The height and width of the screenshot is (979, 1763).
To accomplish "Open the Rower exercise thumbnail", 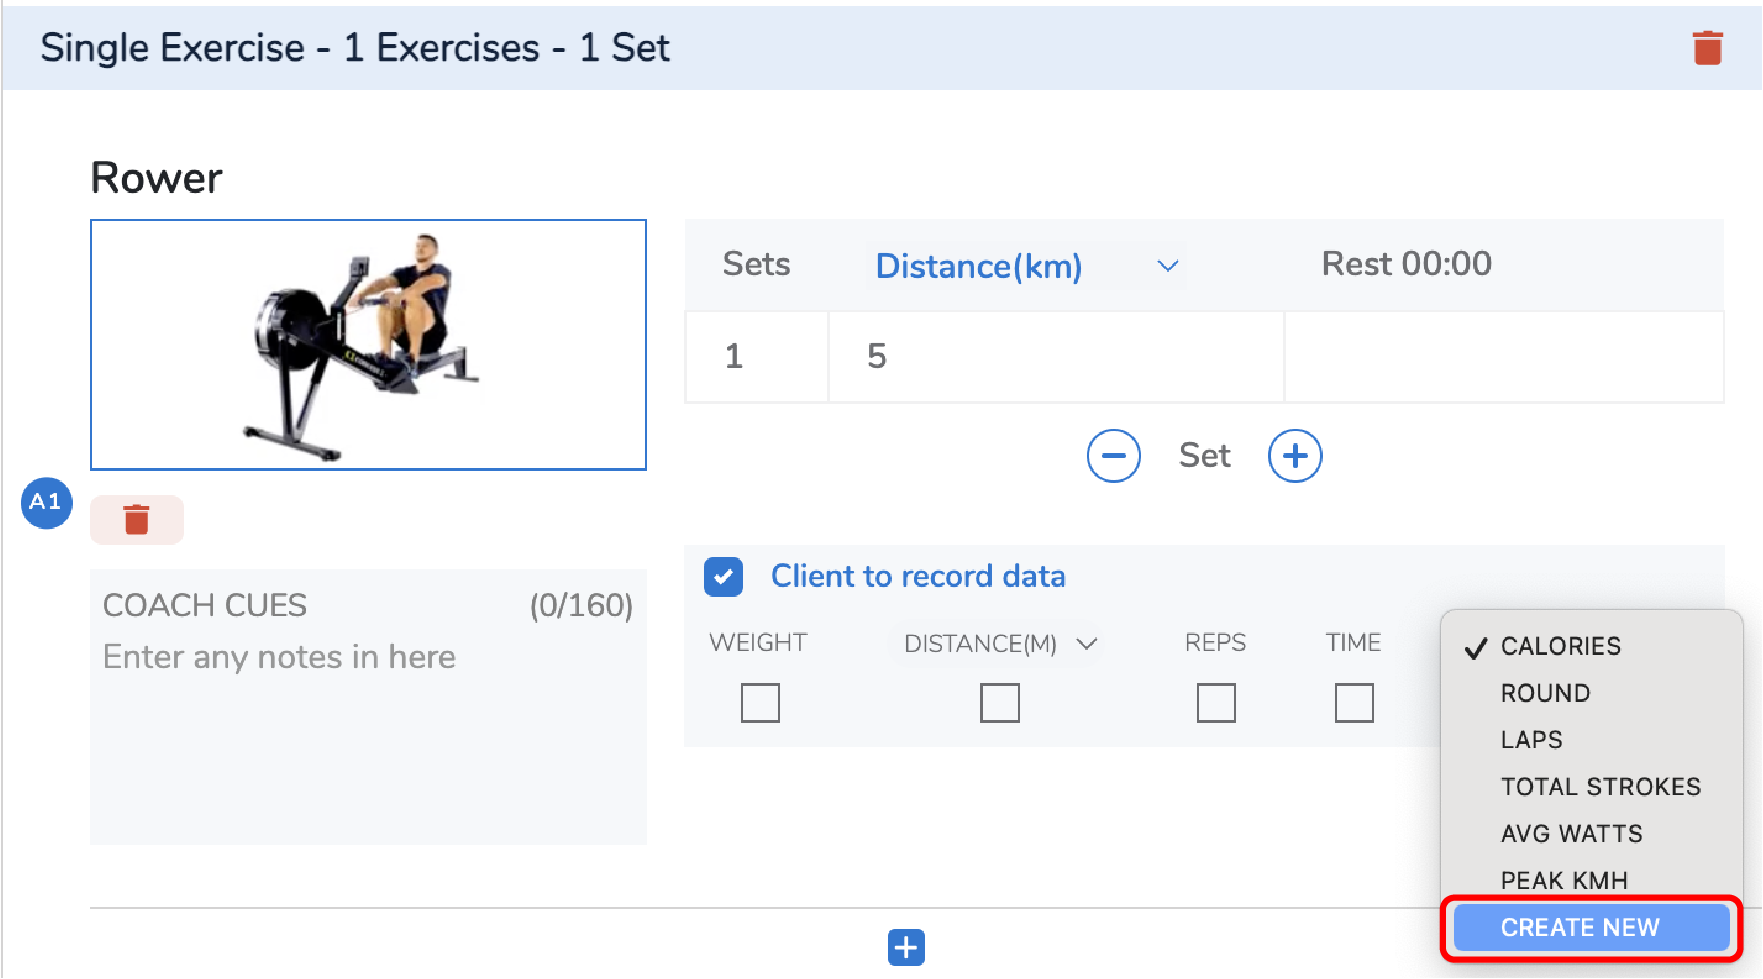I will point(368,345).
